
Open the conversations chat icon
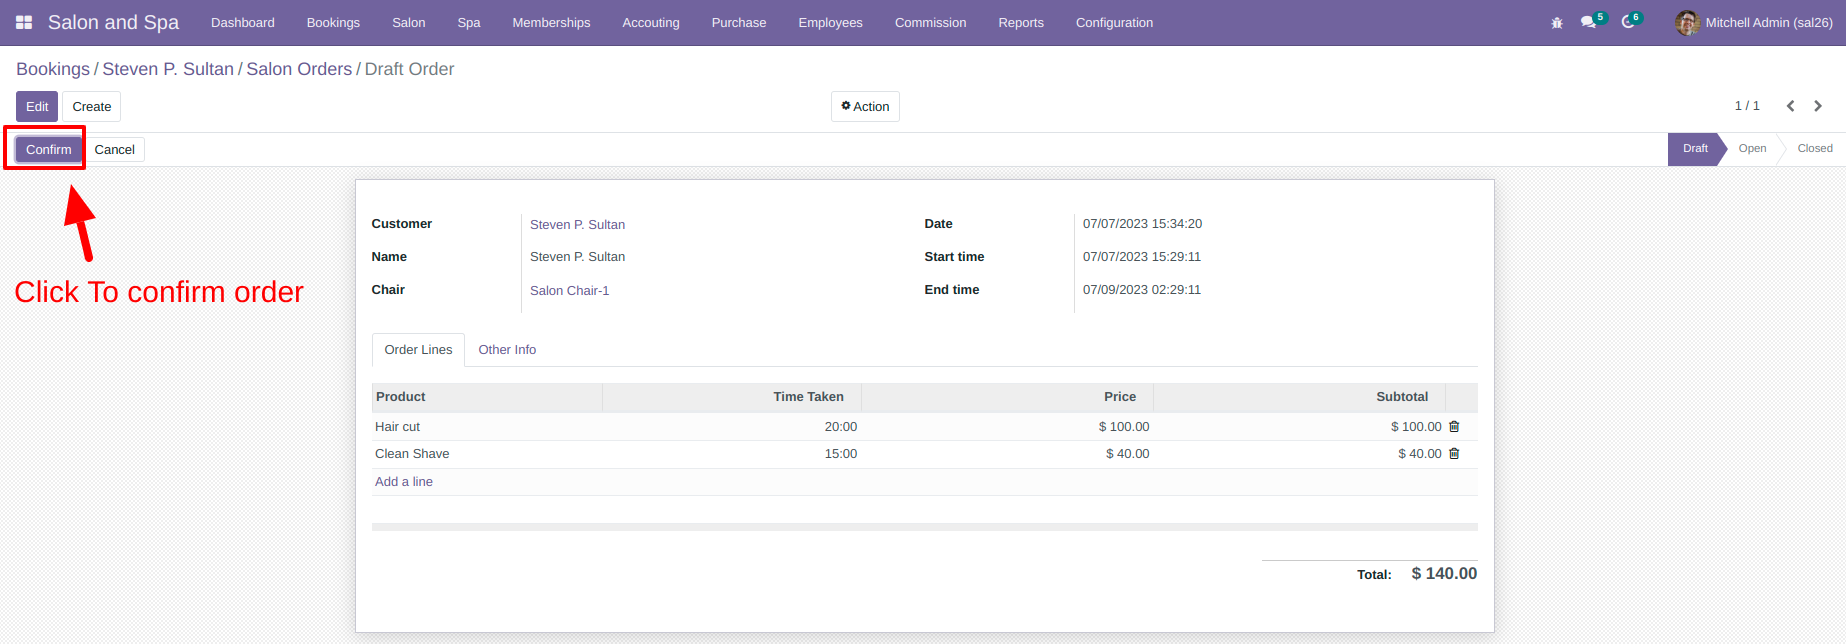click(1588, 22)
